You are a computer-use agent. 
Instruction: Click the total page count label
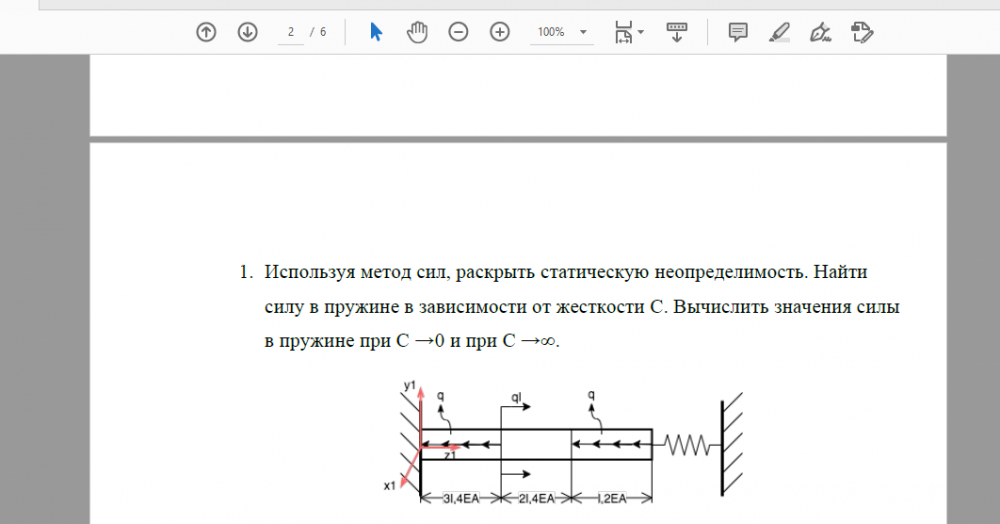323,32
